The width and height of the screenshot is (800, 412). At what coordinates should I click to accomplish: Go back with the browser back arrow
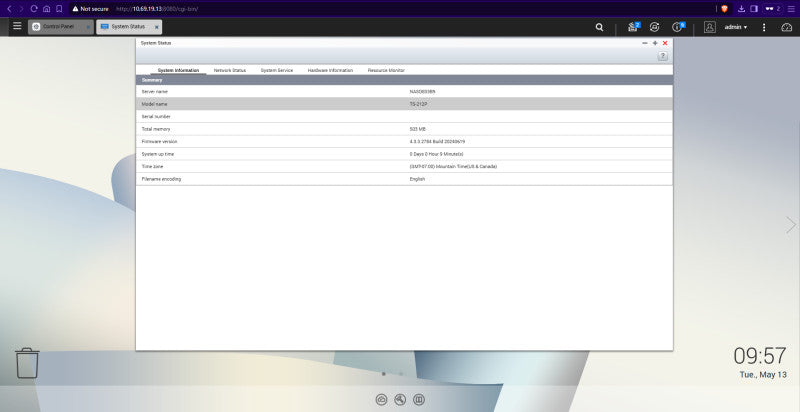(x=9, y=9)
